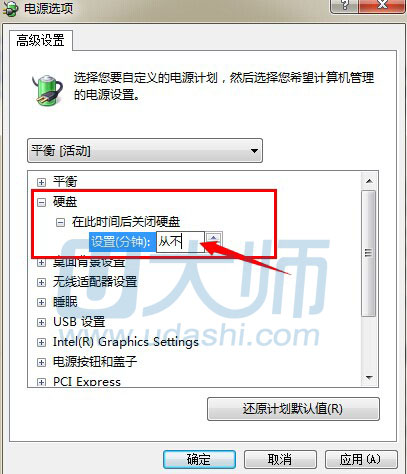
Task: Click the 设置(分钟) input field showing 从不
Action: click(180, 241)
